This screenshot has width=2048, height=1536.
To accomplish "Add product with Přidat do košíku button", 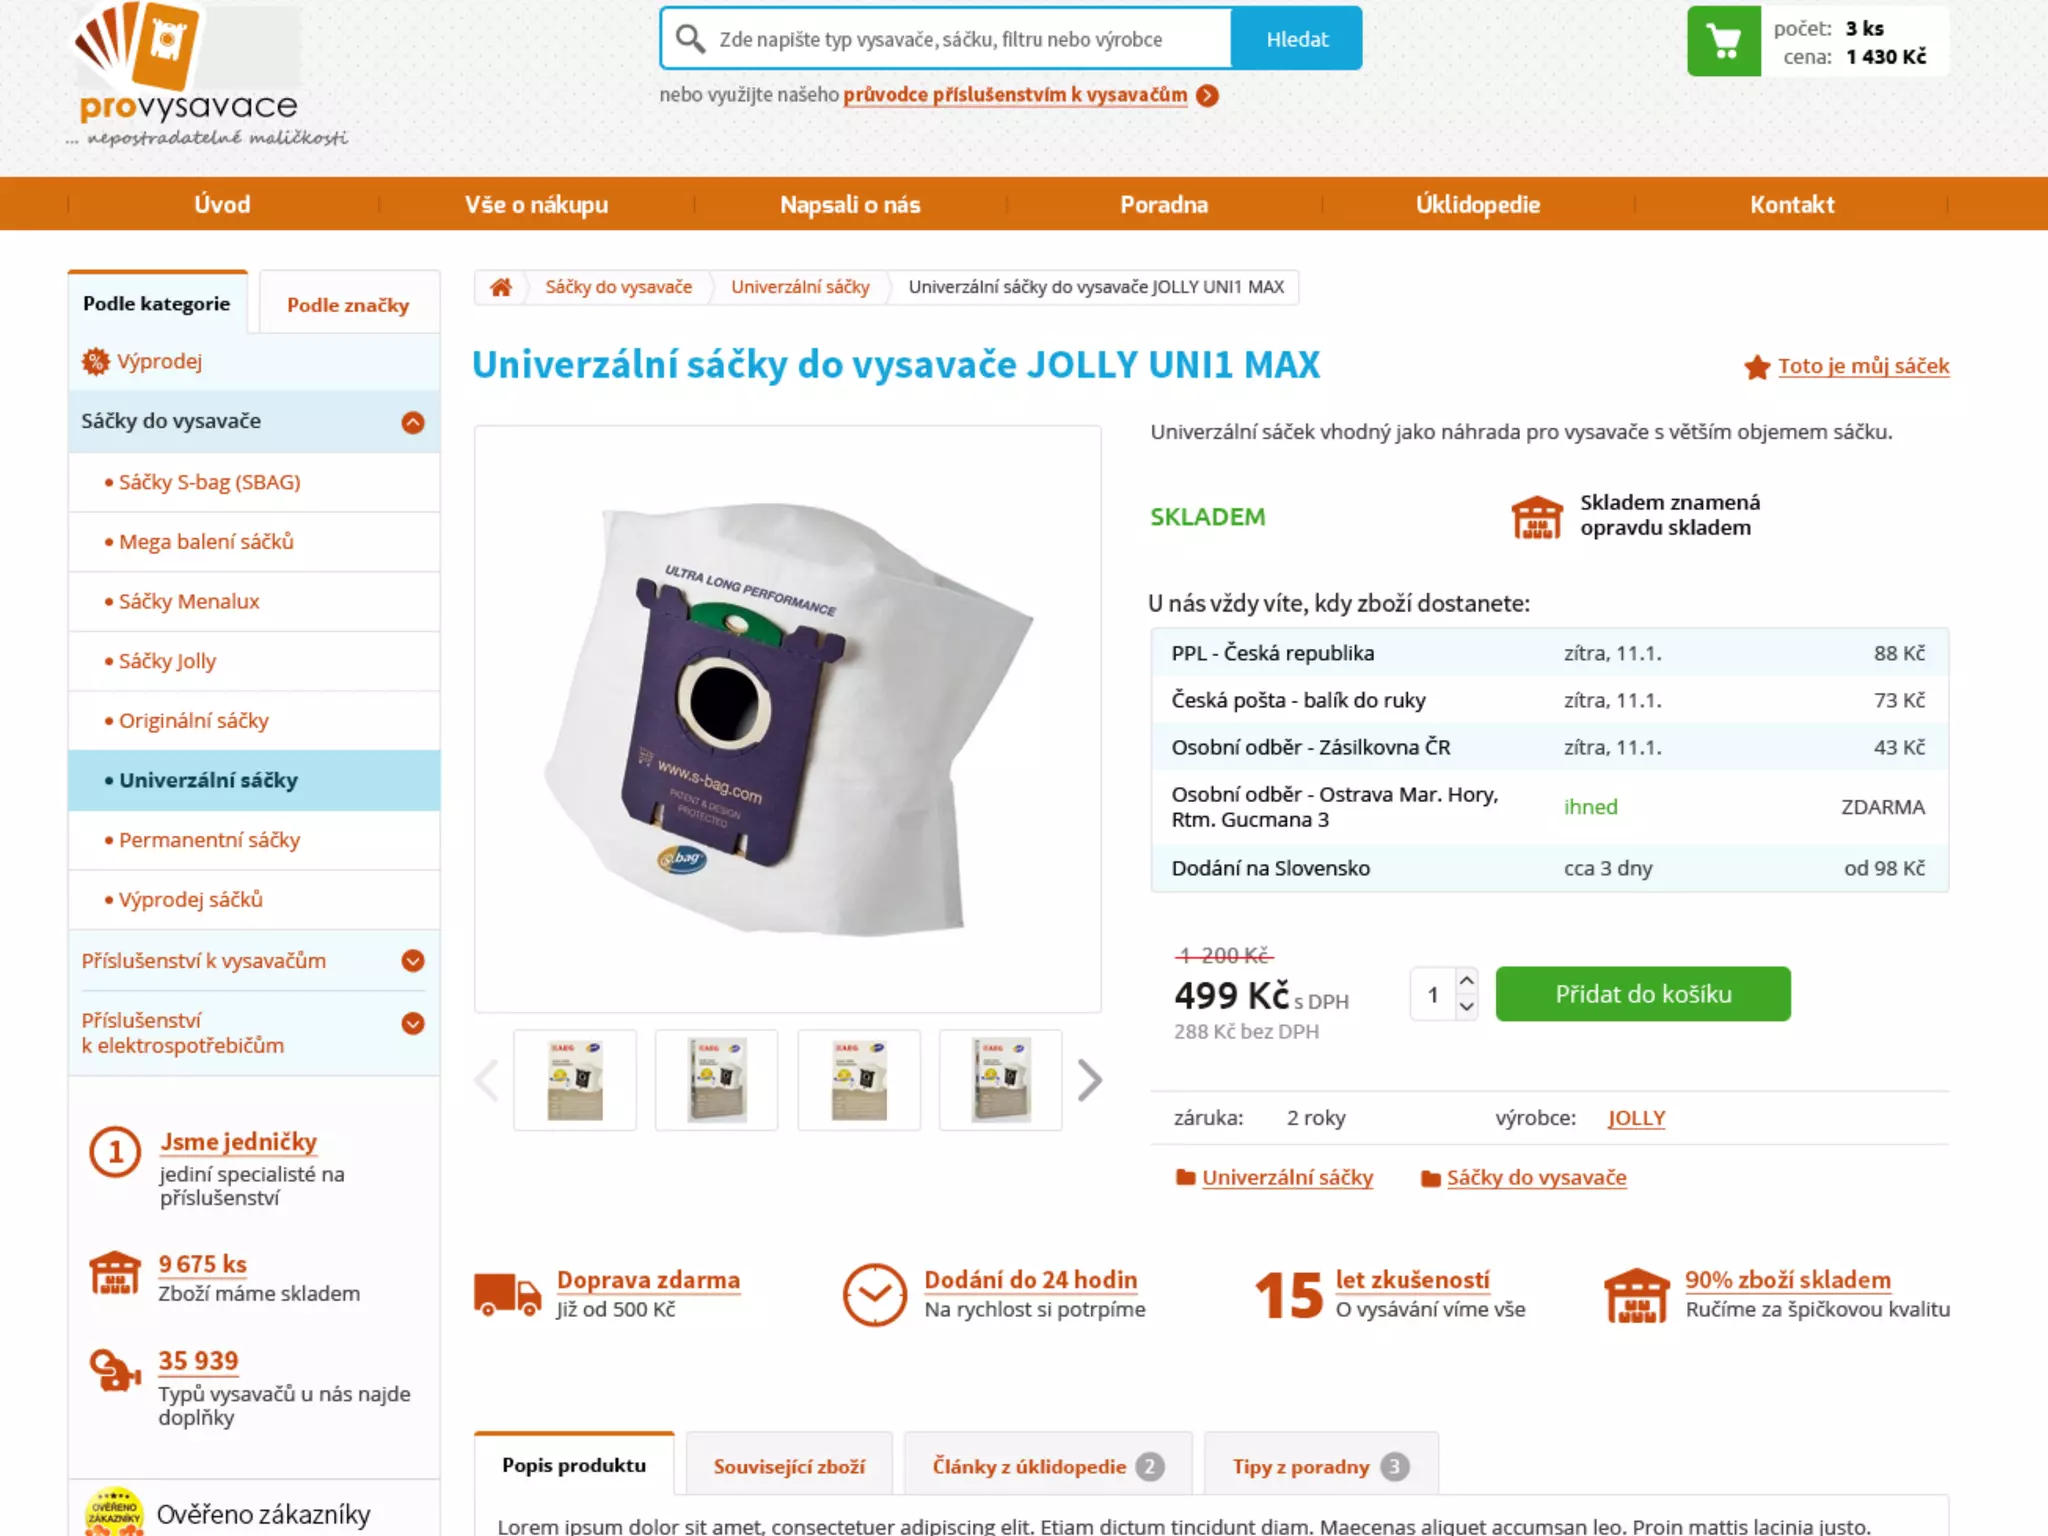I will (x=1643, y=994).
